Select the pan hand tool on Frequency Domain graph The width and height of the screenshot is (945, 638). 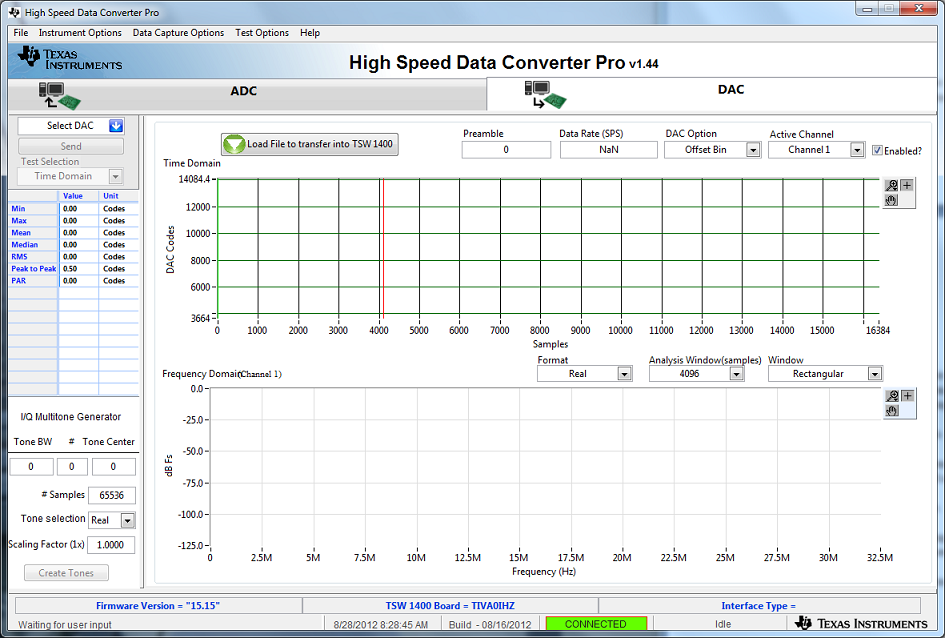pos(892,411)
